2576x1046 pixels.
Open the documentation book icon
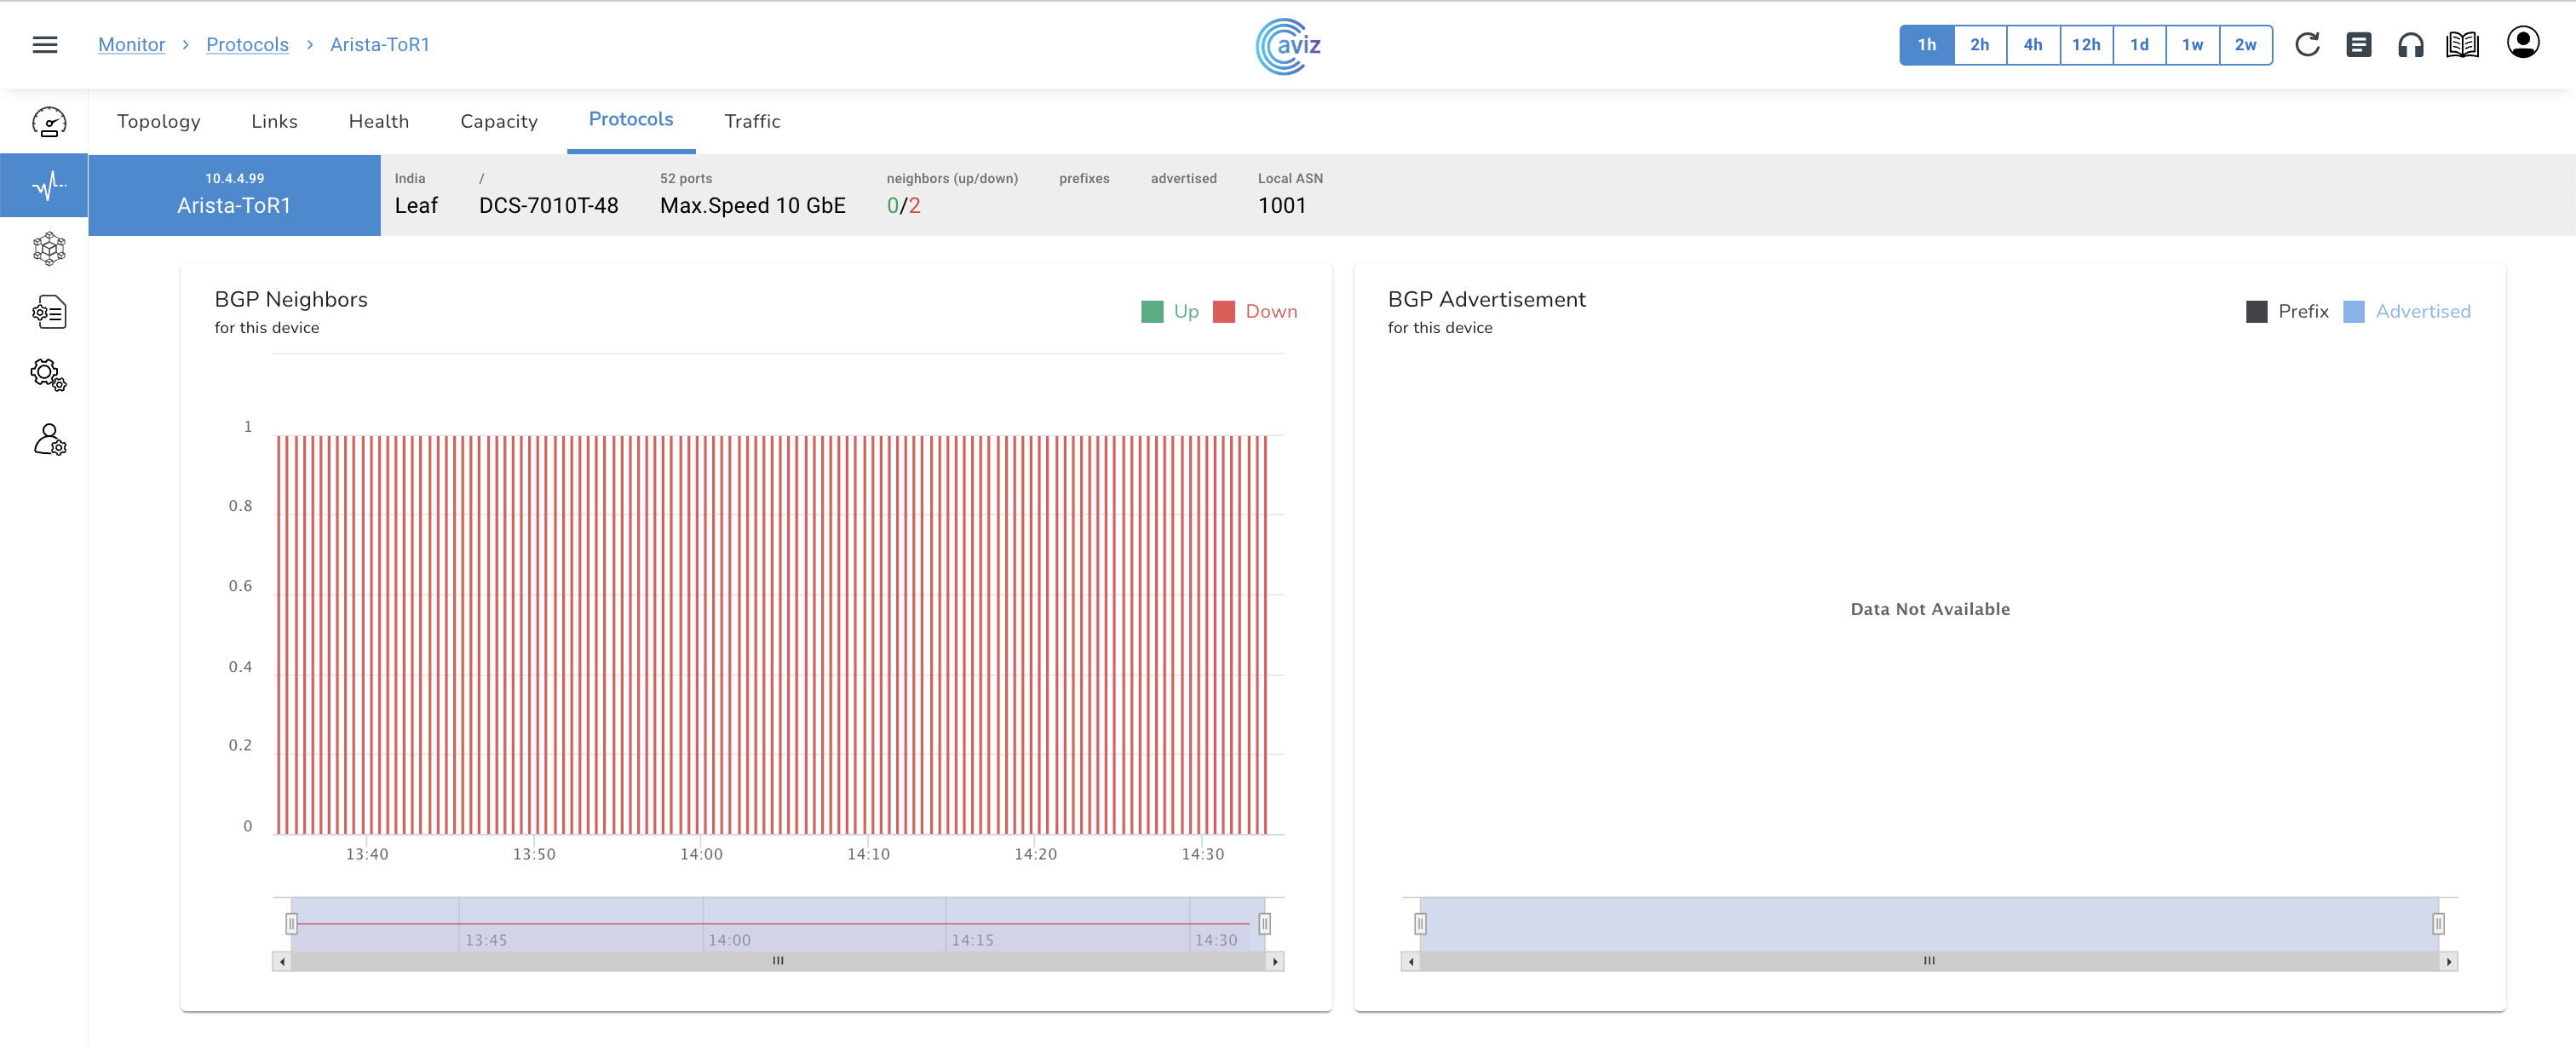2462,45
